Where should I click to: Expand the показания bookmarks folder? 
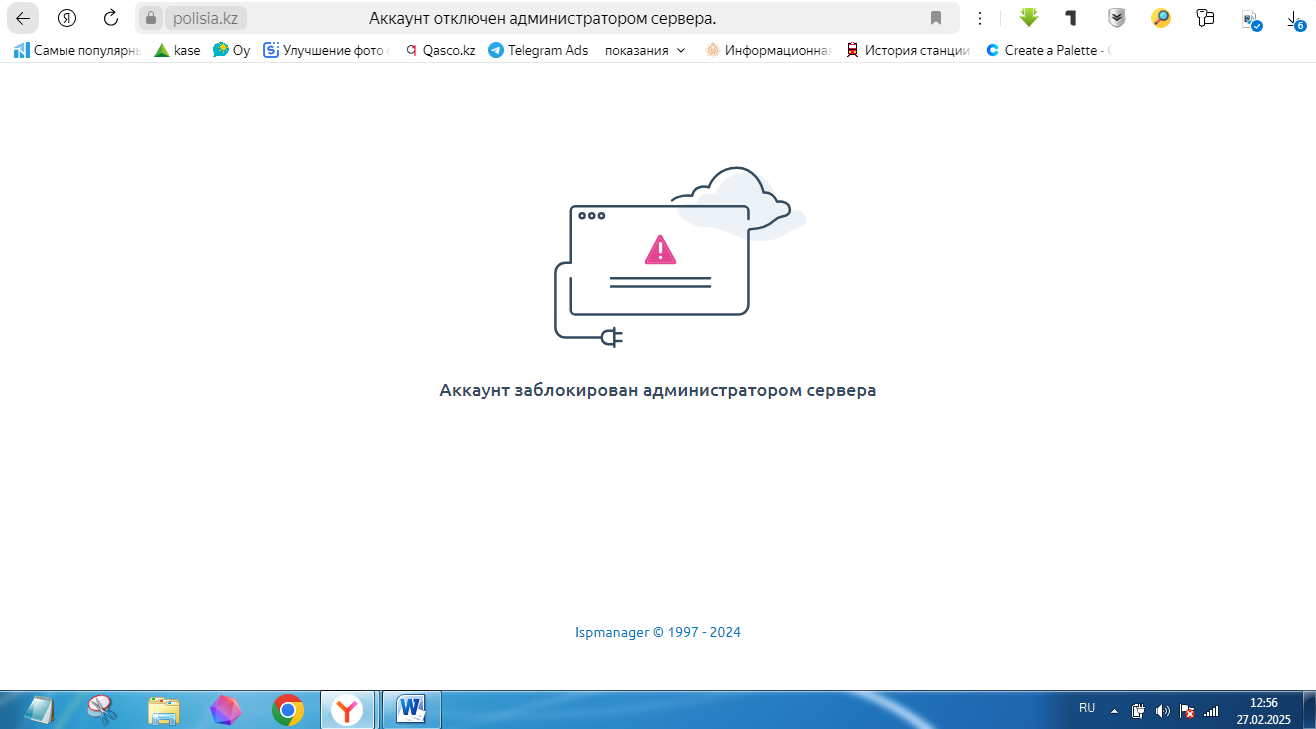click(645, 50)
